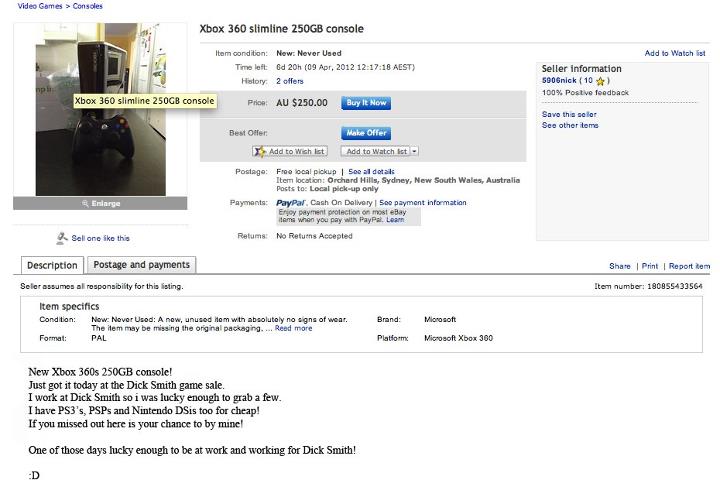Click the PayPal logo in Payments
Viewport: 720px width, 480px height.
tap(290, 203)
